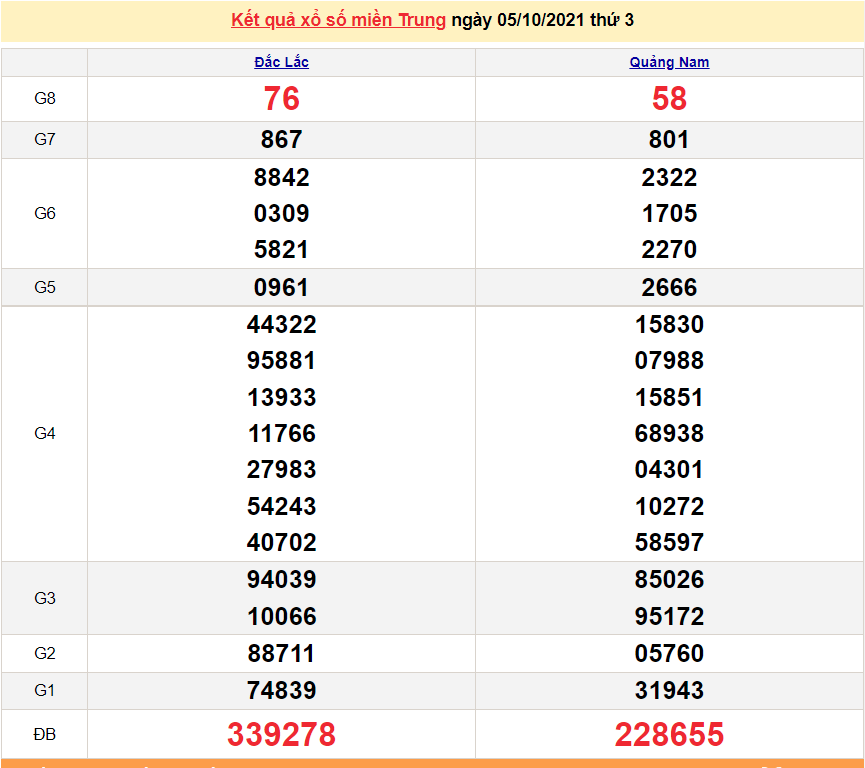Select the ĐB row label
The image size is (865, 768).
click(x=44, y=733)
